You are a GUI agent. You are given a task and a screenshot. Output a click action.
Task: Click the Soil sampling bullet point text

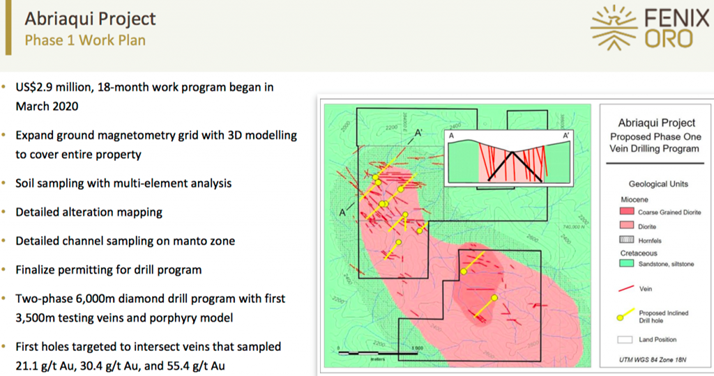tap(123, 183)
